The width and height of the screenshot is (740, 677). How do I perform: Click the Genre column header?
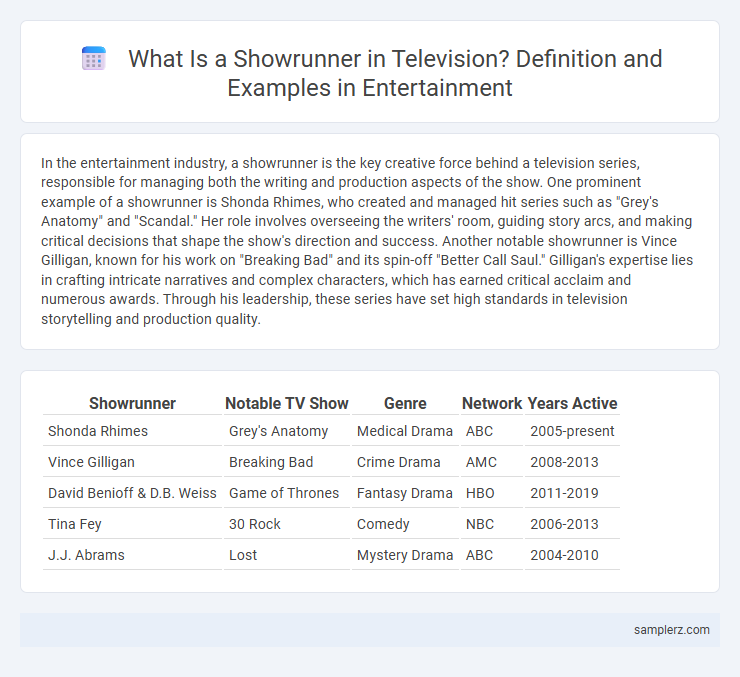(x=405, y=403)
